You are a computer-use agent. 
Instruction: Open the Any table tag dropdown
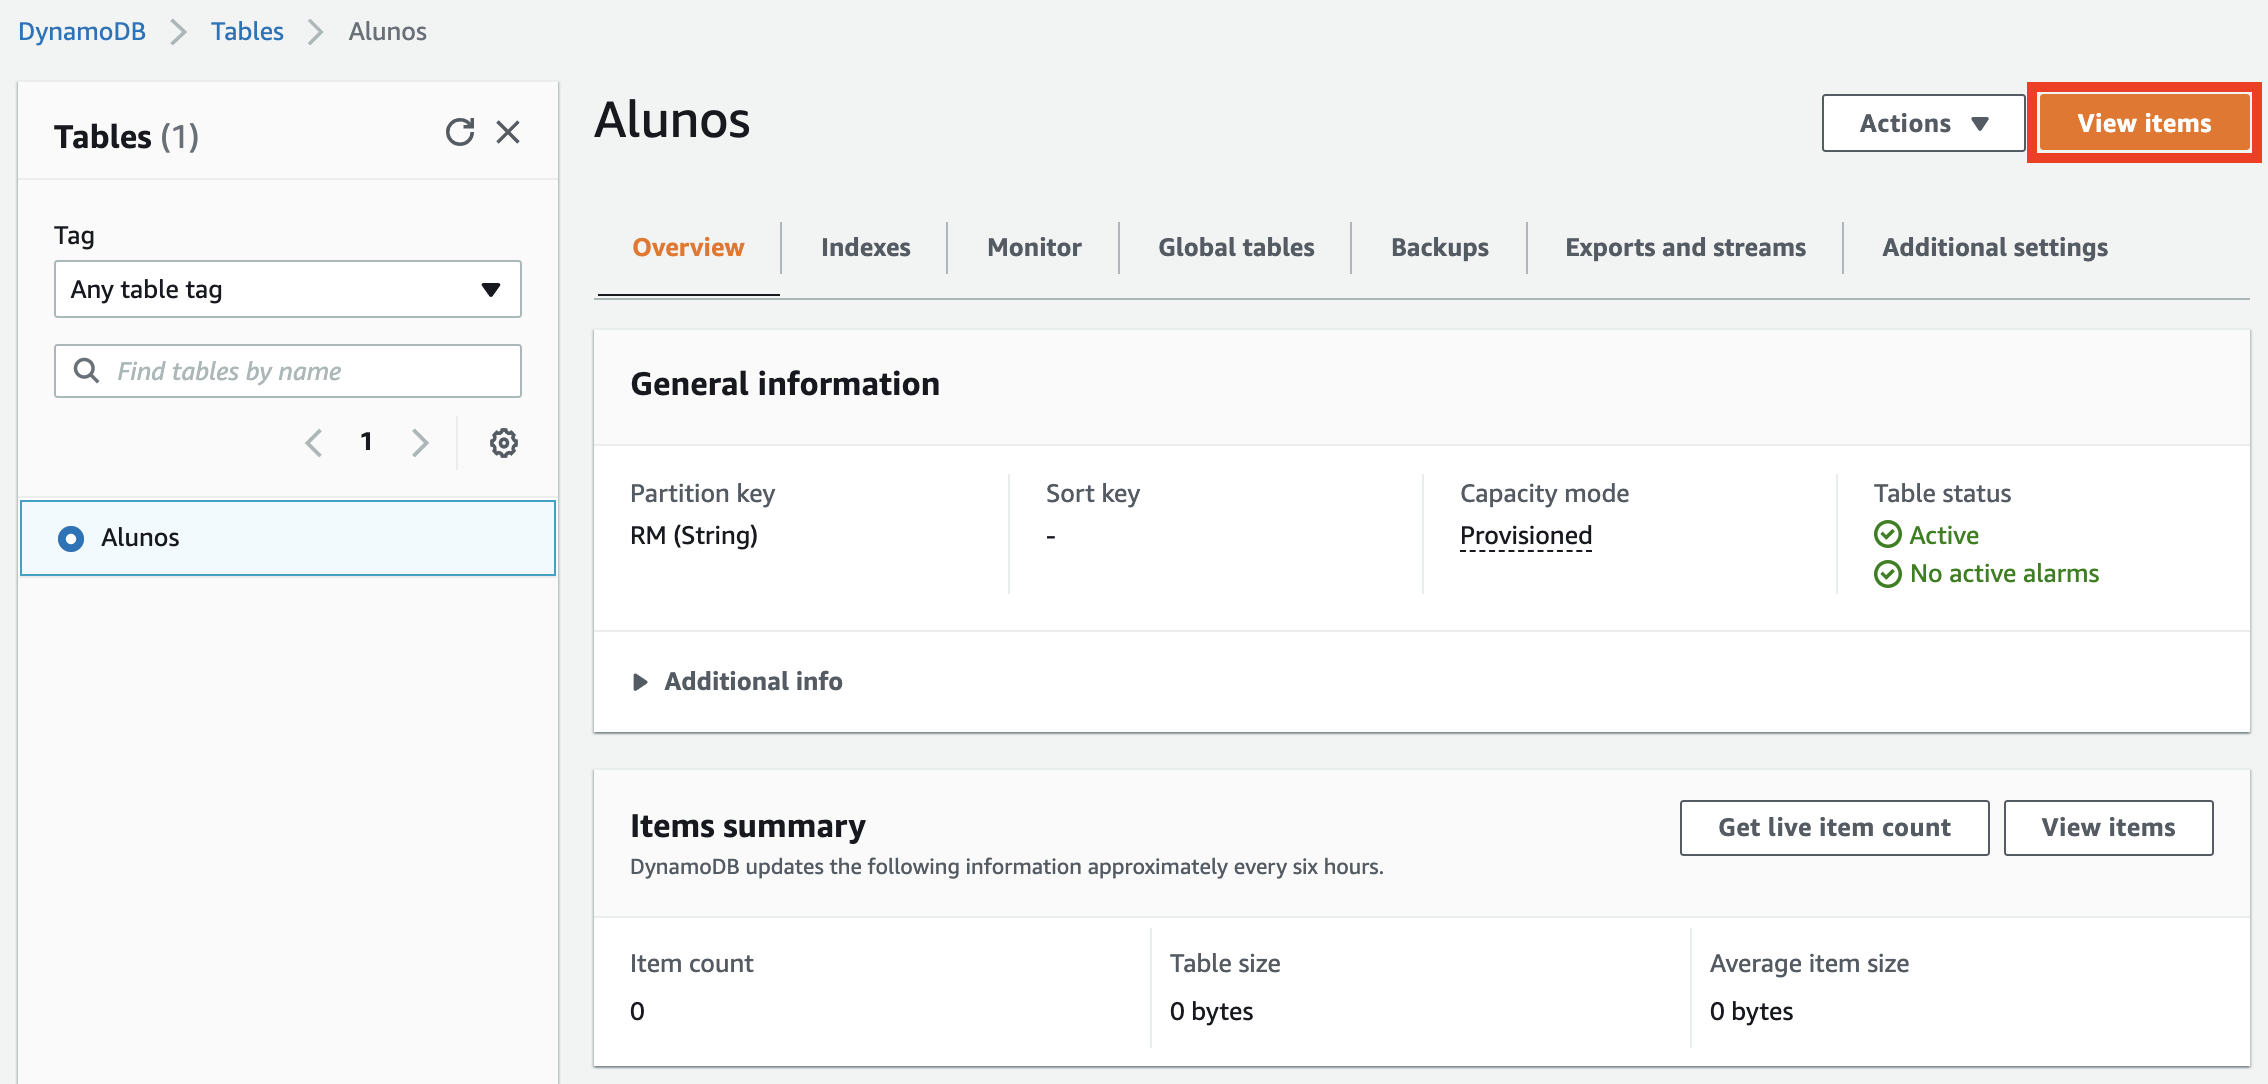(287, 290)
